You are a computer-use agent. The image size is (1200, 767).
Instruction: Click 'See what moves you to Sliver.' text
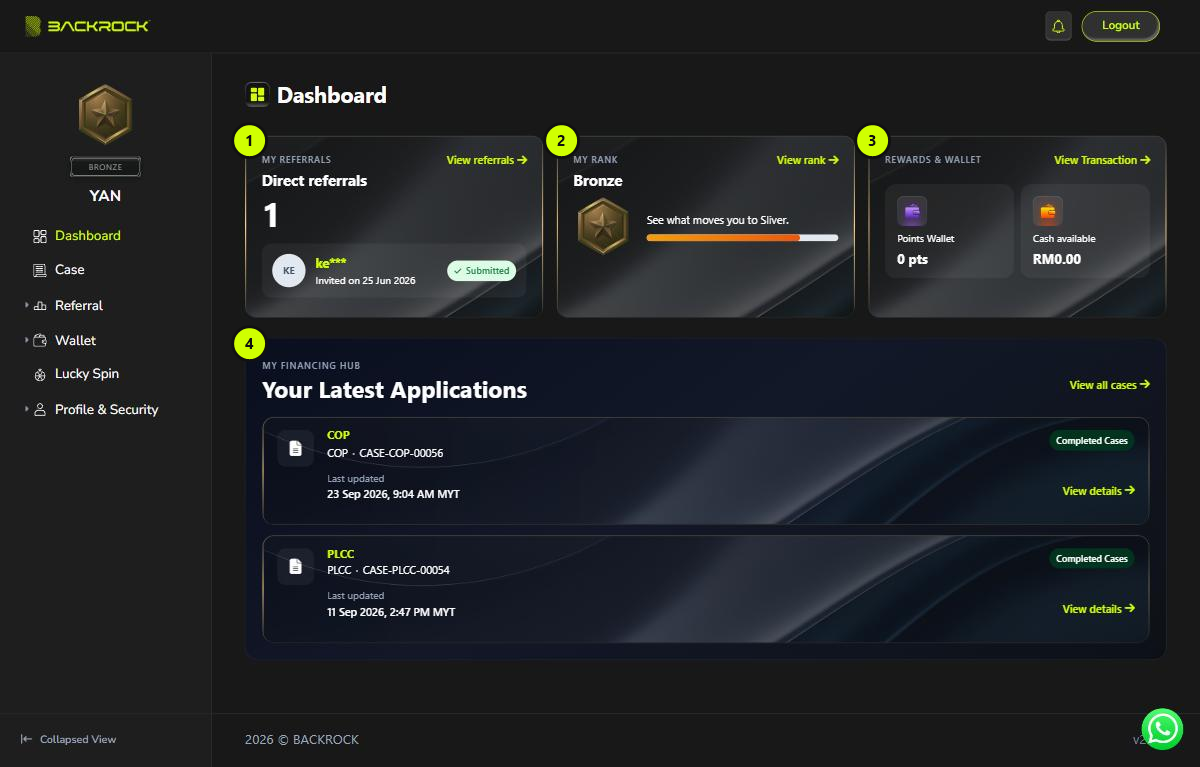coord(718,220)
